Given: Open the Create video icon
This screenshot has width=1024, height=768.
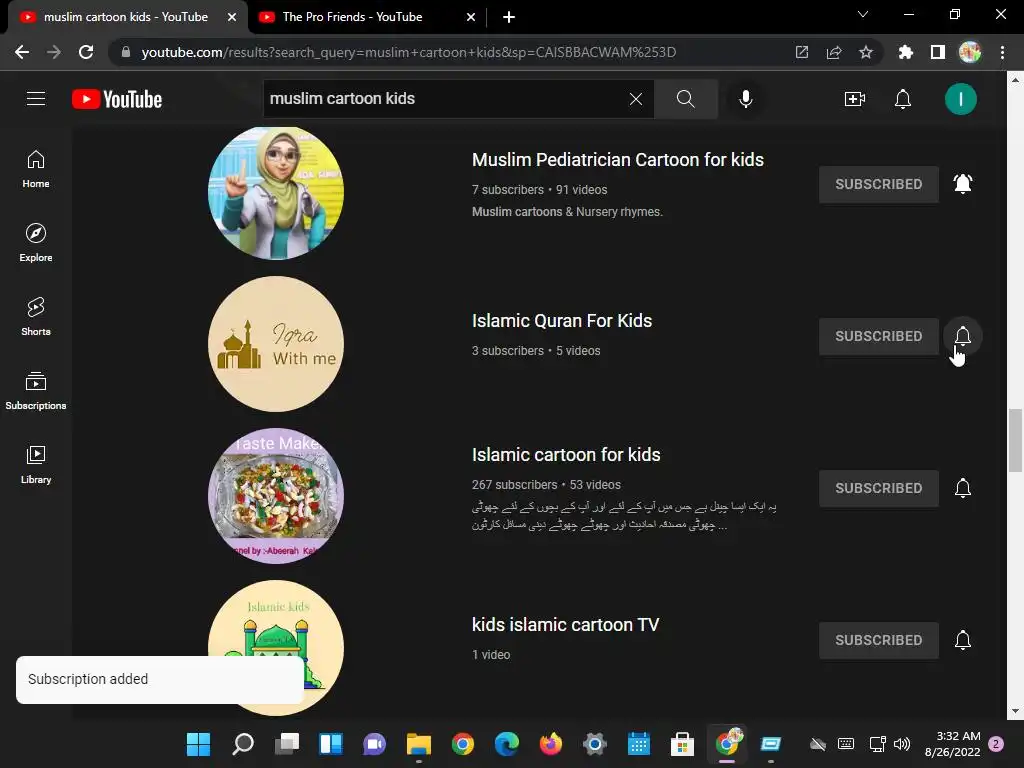Looking at the screenshot, I should pyautogui.click(x=855, y=99).
